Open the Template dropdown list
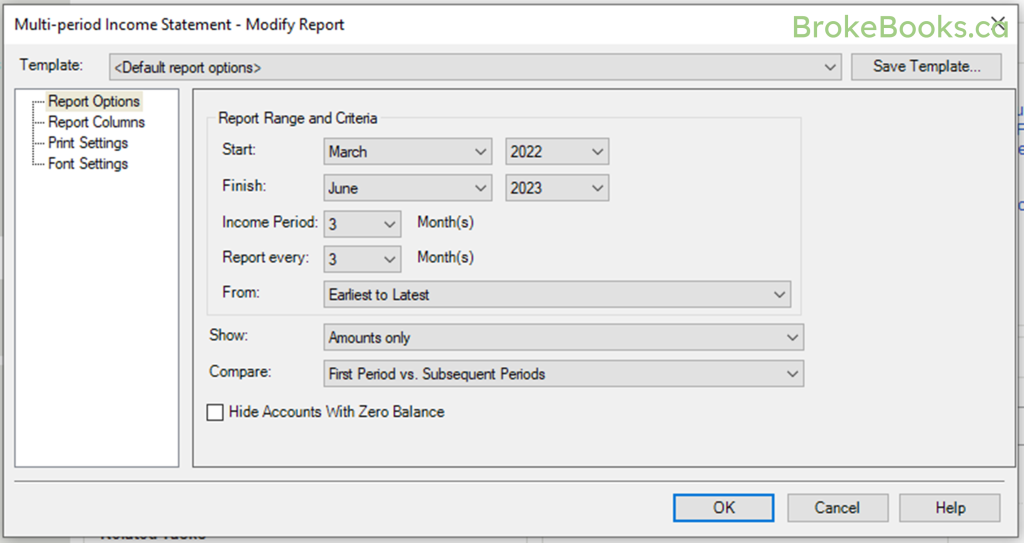 475,67
